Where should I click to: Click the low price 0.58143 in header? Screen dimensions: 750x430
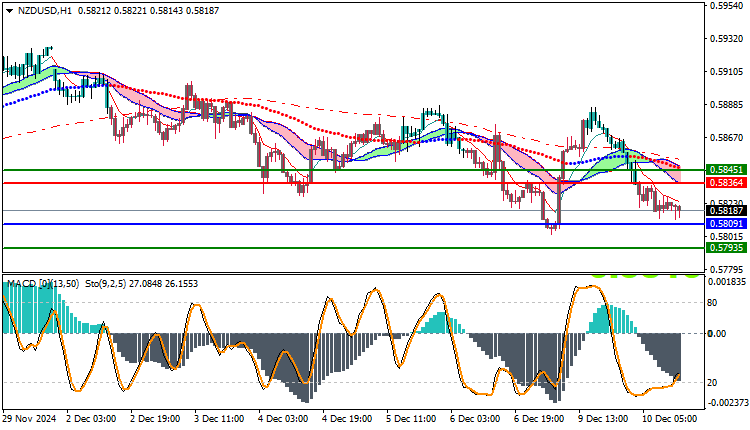[x=166, y=10]
